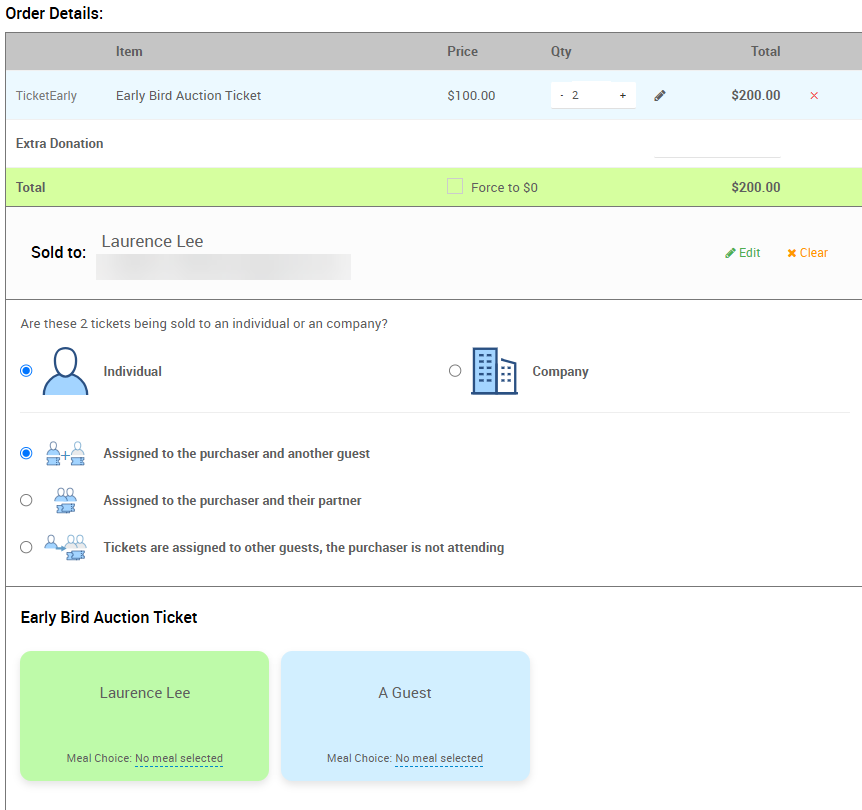This screenshot has height=810, width=862.
Task: Open meal choice for Laurence Lee
Action: (179, 758)
